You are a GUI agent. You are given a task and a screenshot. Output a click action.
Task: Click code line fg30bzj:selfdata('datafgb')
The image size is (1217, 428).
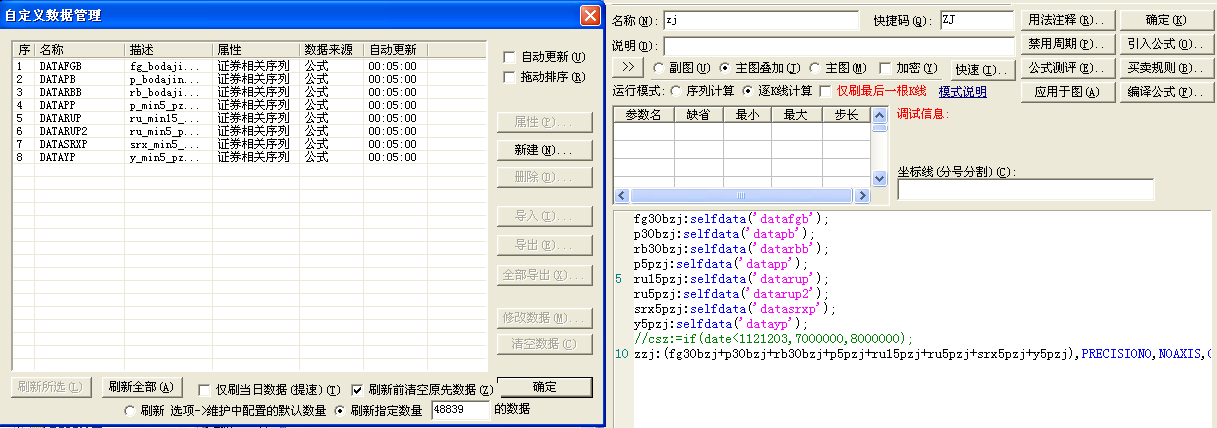(733, 218)
